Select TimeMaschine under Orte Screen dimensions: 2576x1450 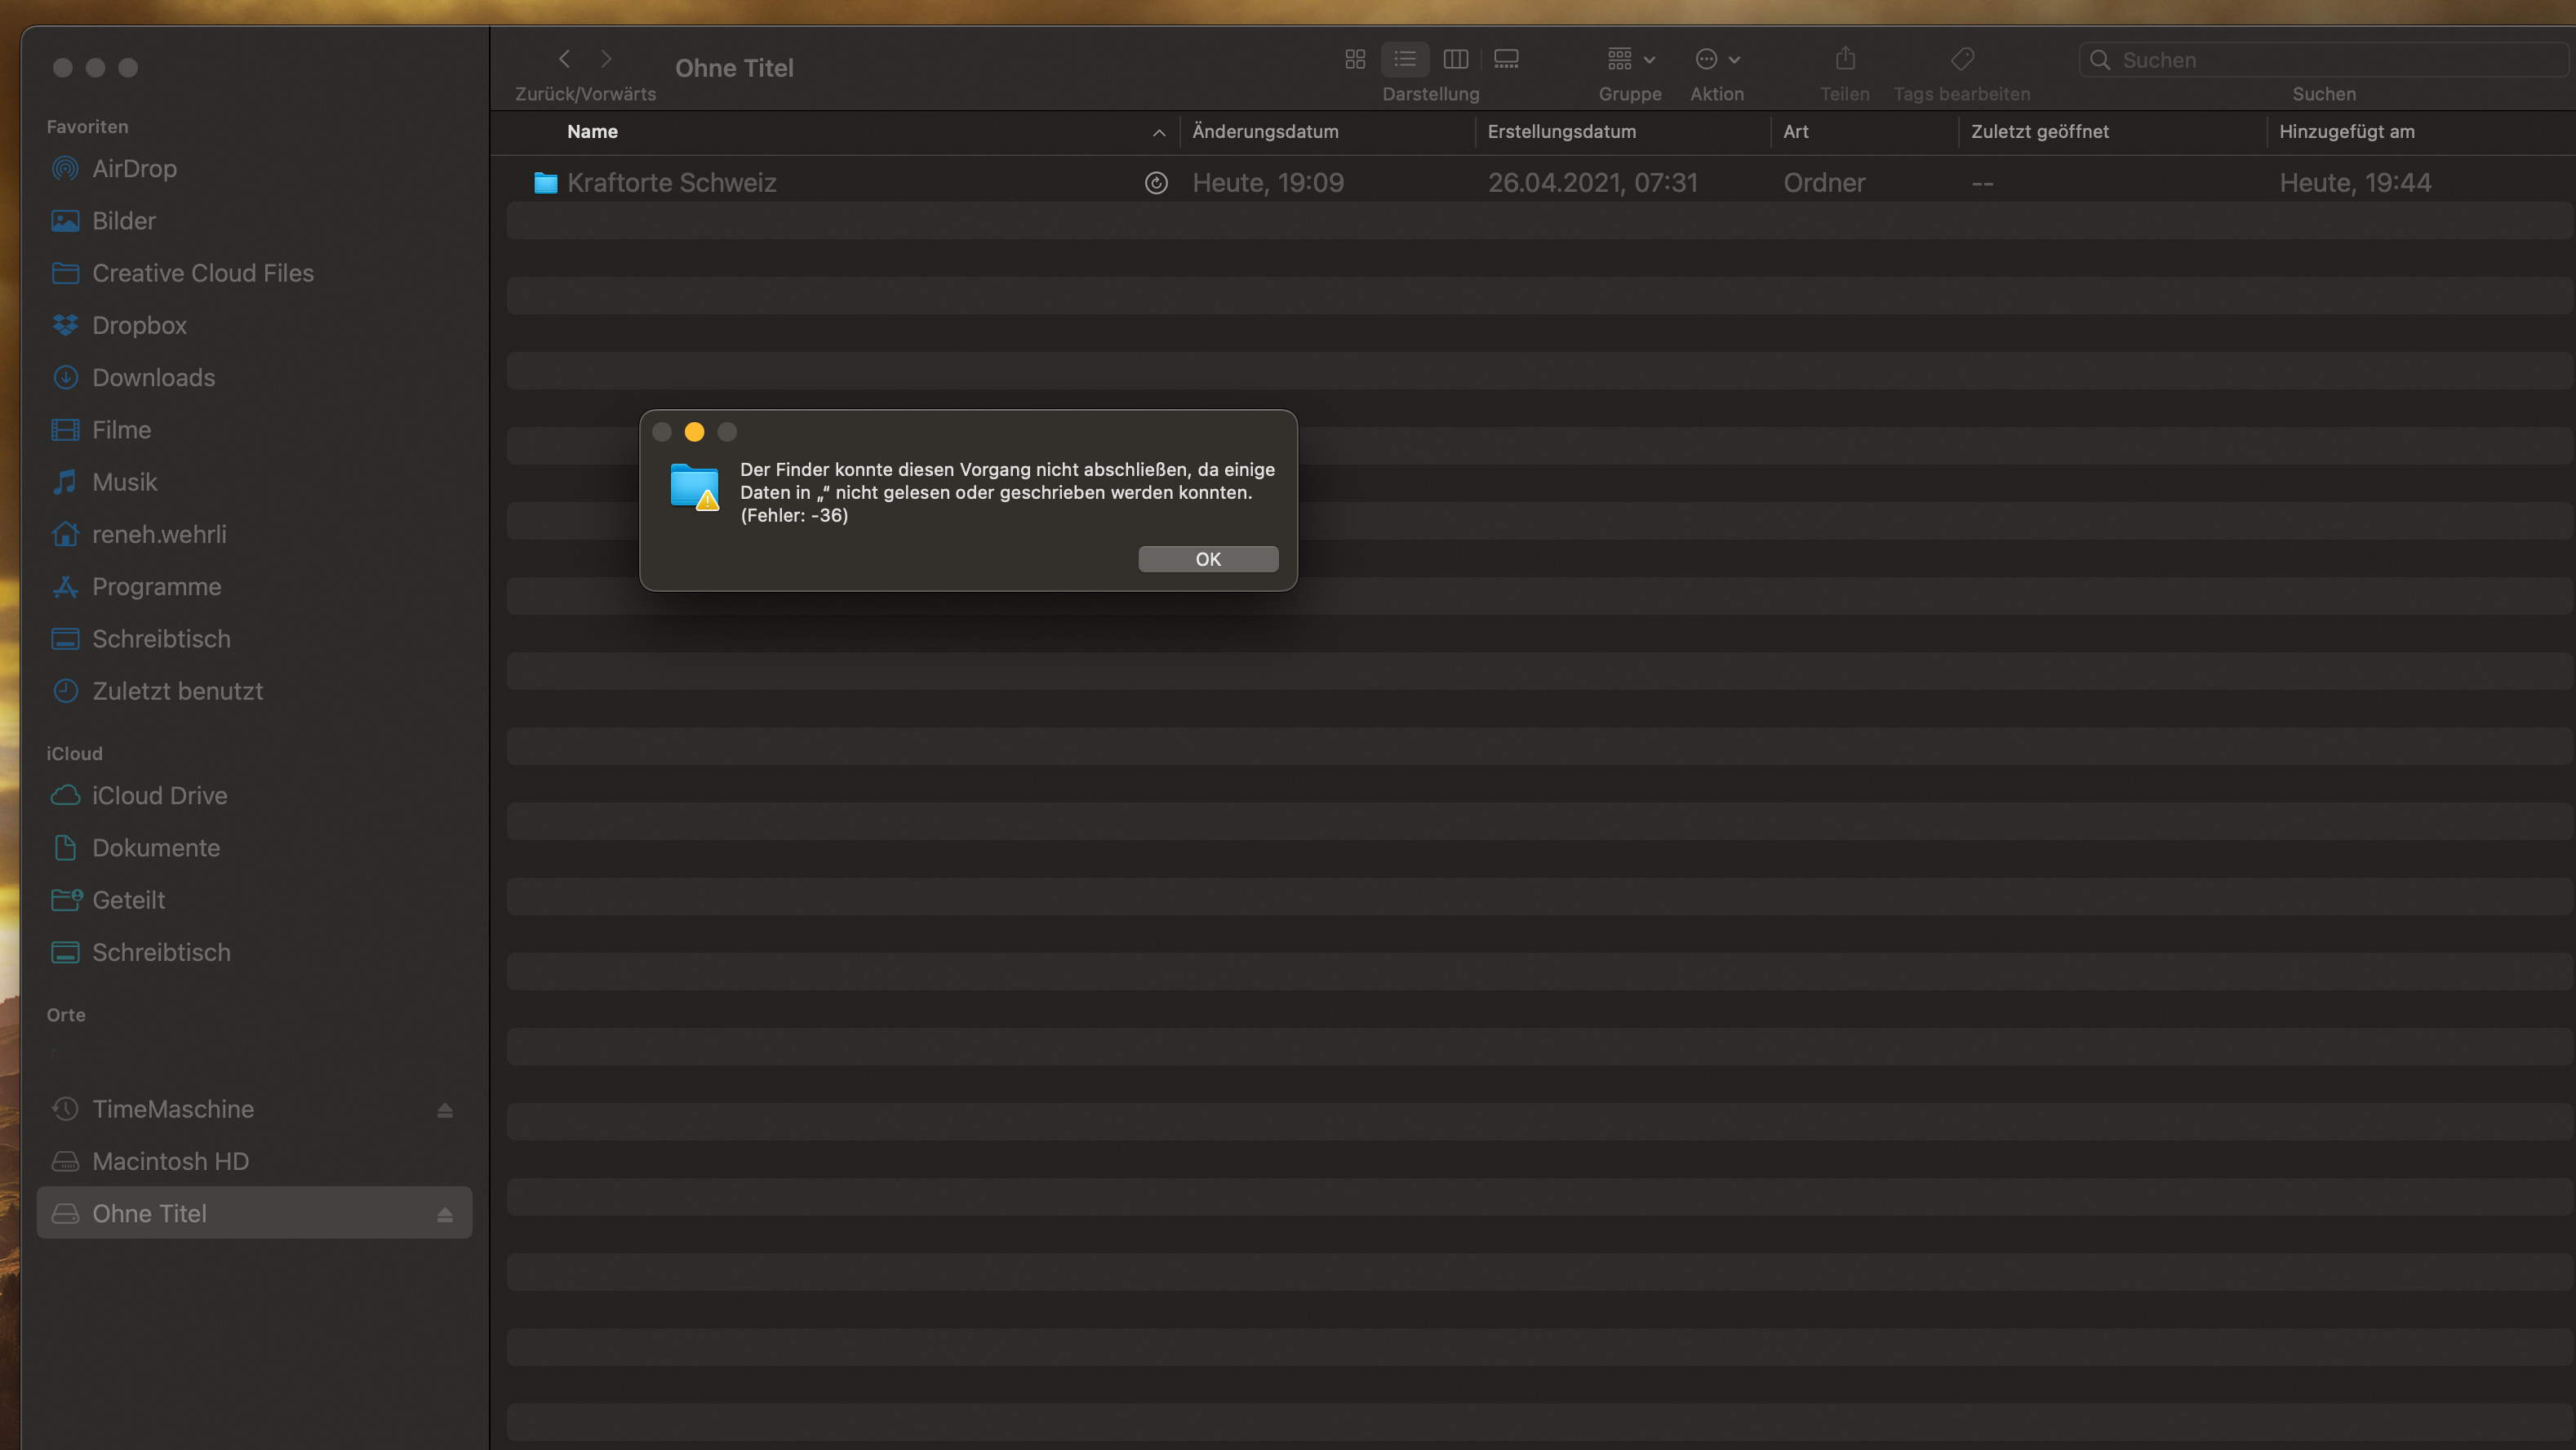[173, 1109]
